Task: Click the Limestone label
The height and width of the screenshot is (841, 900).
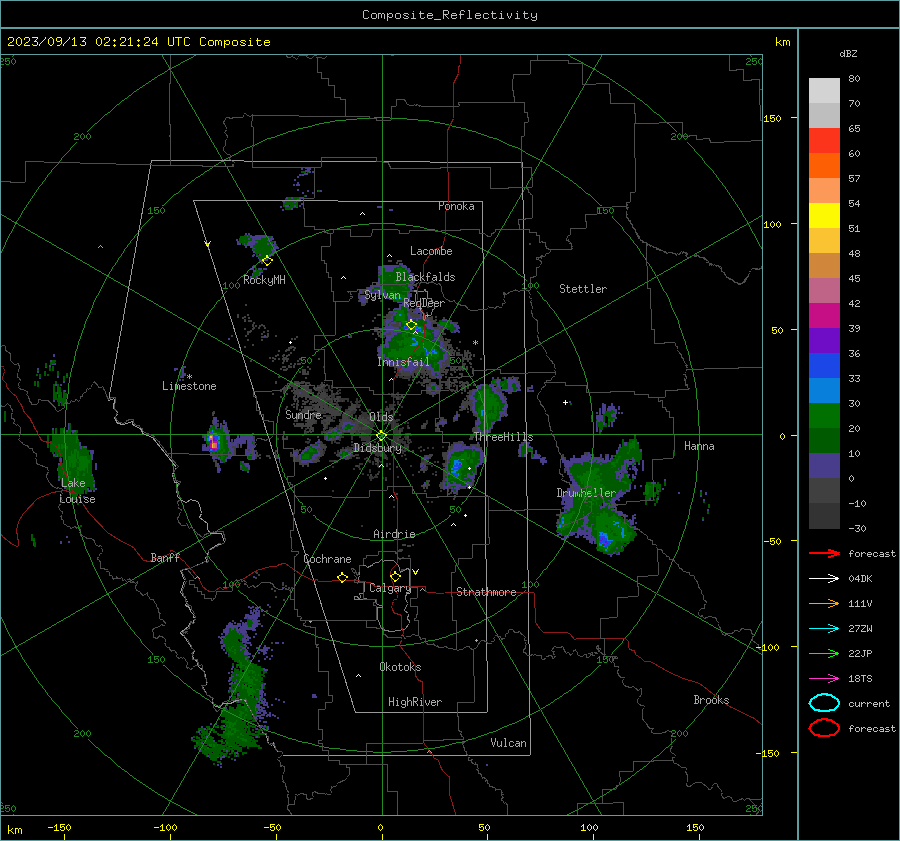Action: (189, 386)
